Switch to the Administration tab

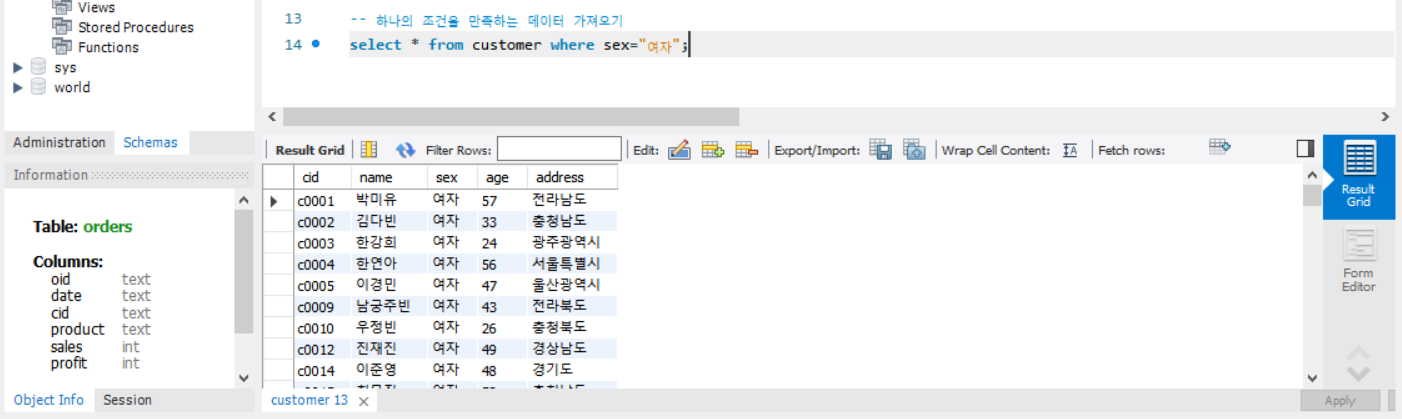point(59,142)
